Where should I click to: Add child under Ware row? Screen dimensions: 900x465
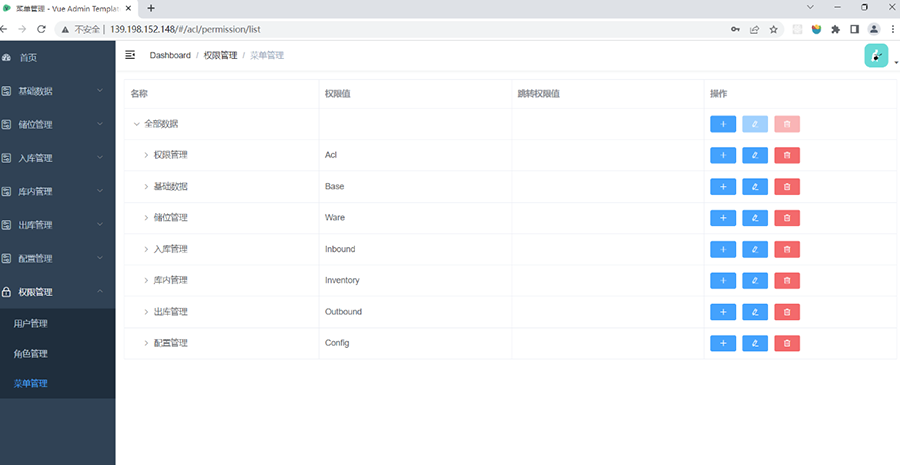(x=723, y=218)
